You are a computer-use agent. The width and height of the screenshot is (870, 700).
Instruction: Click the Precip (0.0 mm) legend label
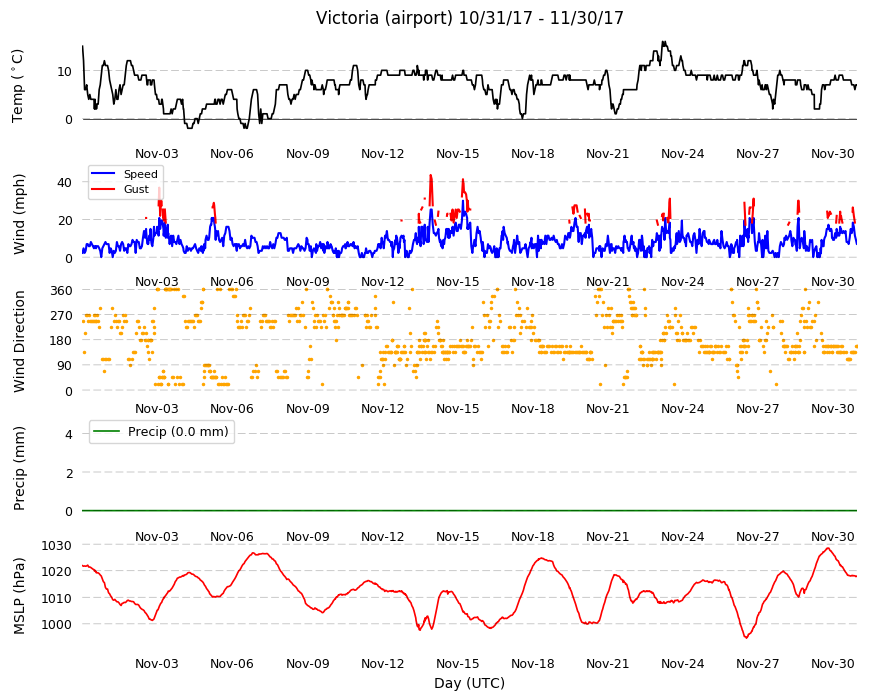click(x=178, y=432)
